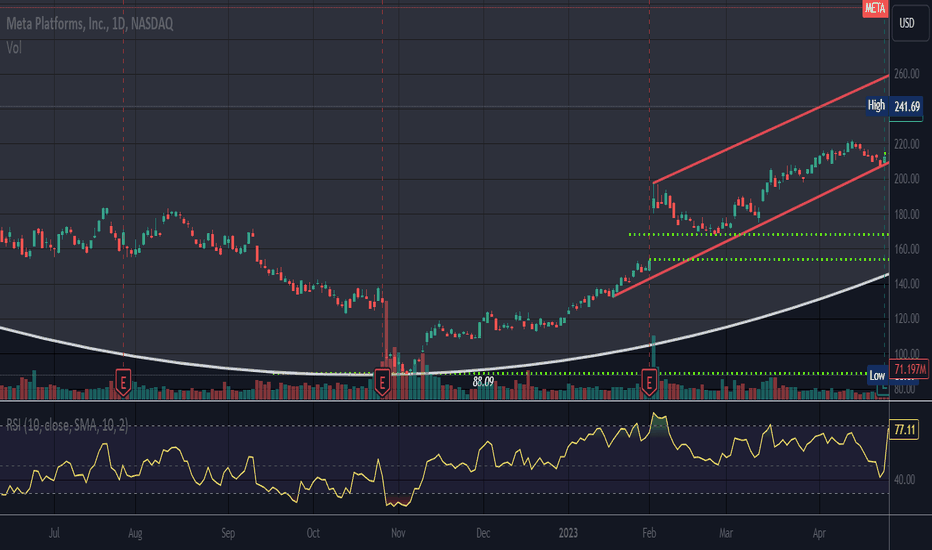Click the Feb label on time axis
Image resolution: width=932 pixels, height=550 pixels.
pyautogui.click(x=649, y=533)
